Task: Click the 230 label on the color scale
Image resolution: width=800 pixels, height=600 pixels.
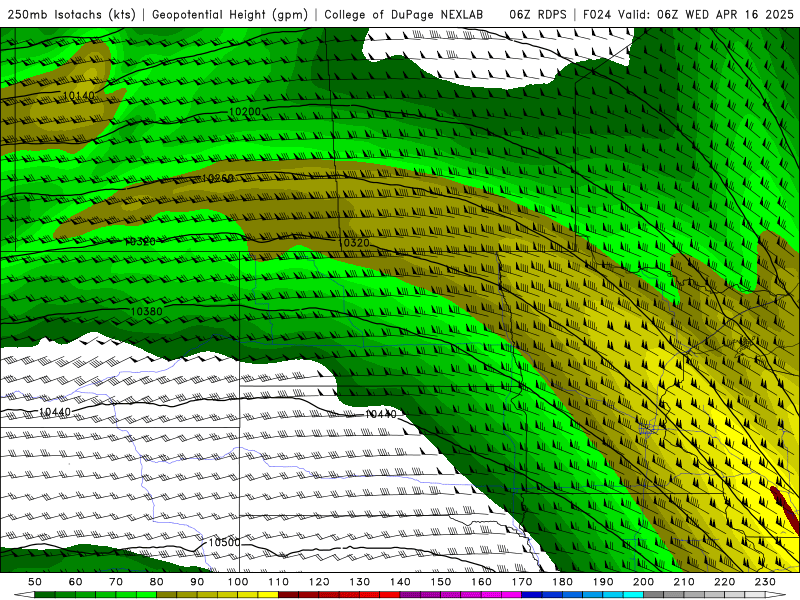Action: pyautogui.click(x=765, y=582)
